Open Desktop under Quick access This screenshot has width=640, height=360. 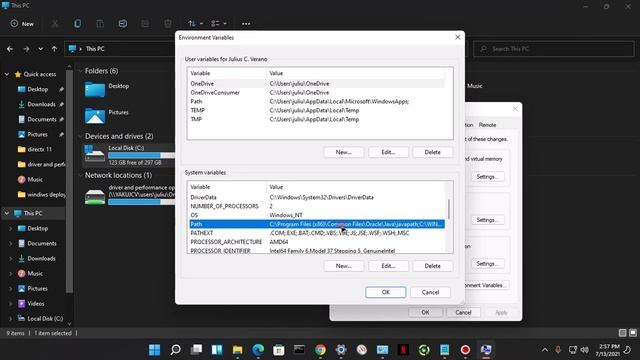(38, 89)
